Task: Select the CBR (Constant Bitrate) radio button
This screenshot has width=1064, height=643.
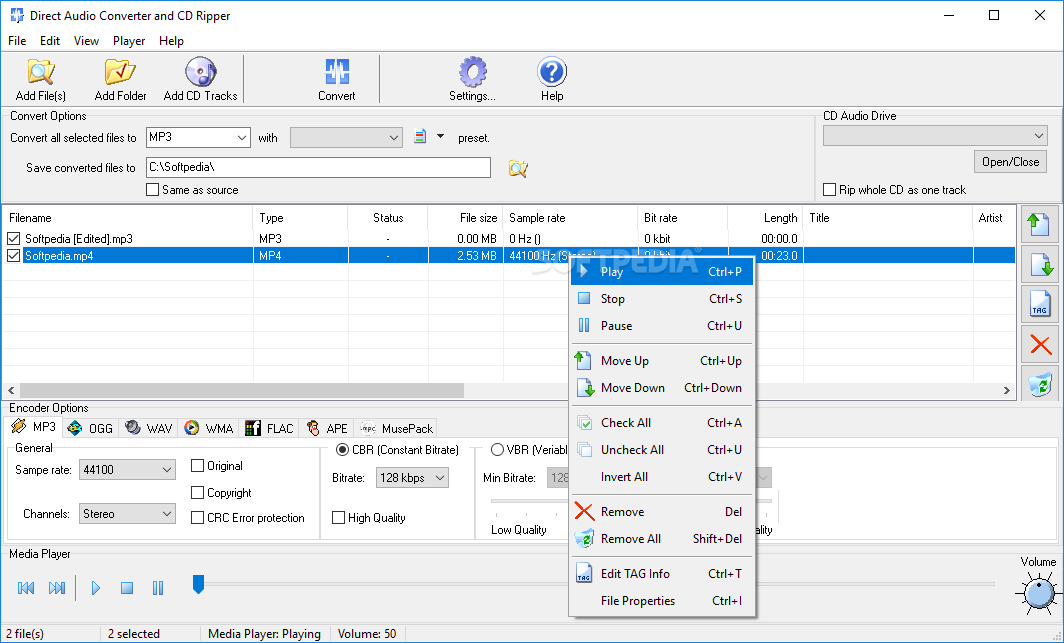Action: coord(342,450)
